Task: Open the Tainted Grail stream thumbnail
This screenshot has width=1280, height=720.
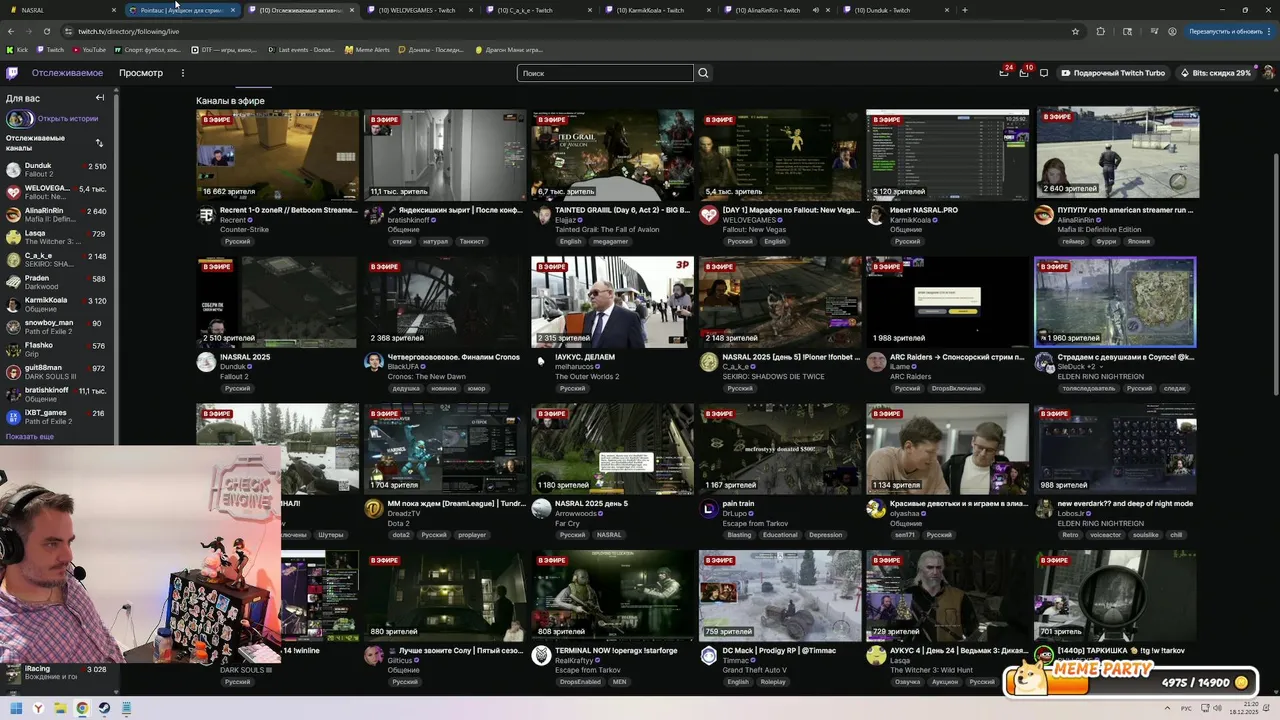Action: coord(612,155)
